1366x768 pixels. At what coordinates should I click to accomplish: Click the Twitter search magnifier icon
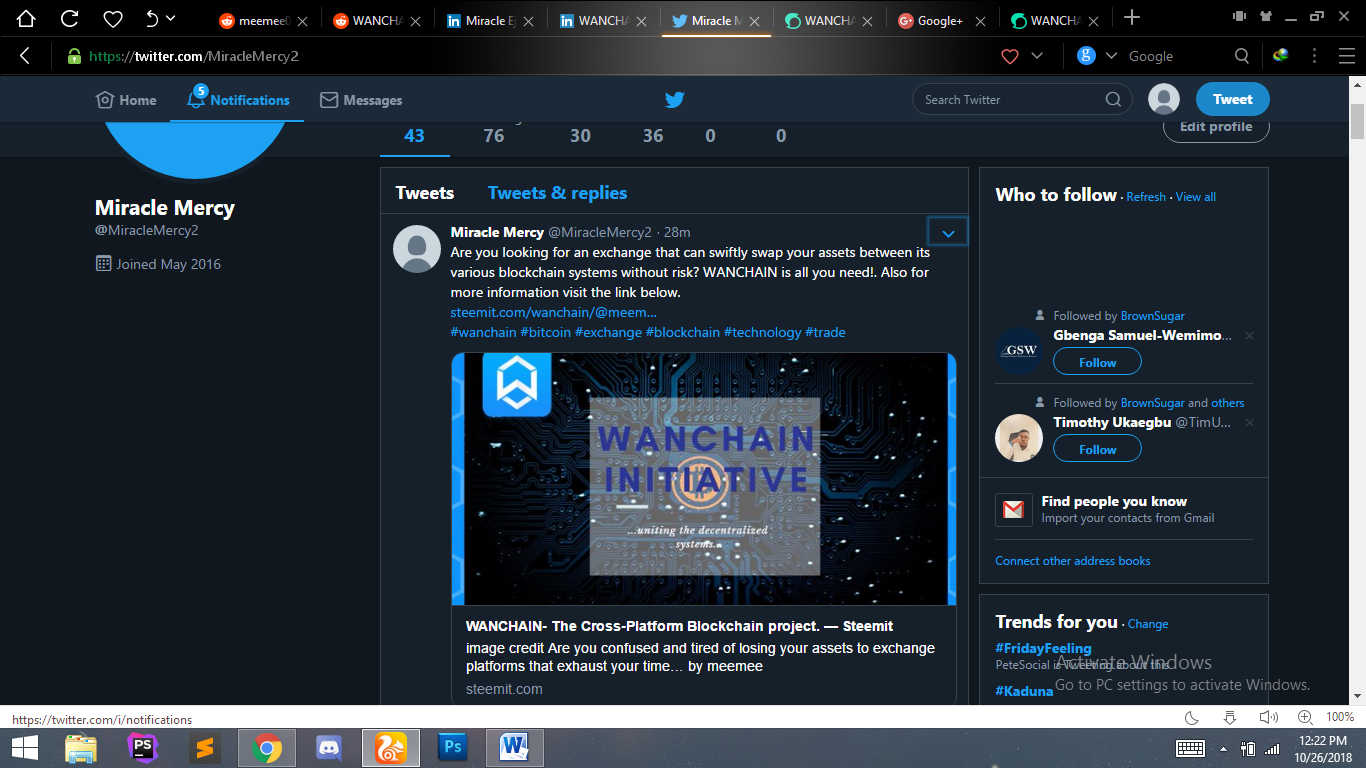coord(1113,99)
